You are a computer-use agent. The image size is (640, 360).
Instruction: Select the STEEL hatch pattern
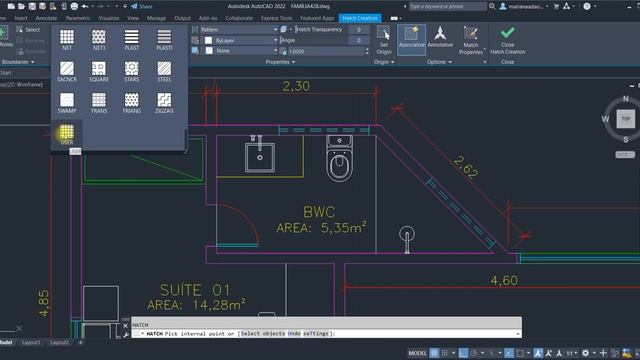click(164, 71)
